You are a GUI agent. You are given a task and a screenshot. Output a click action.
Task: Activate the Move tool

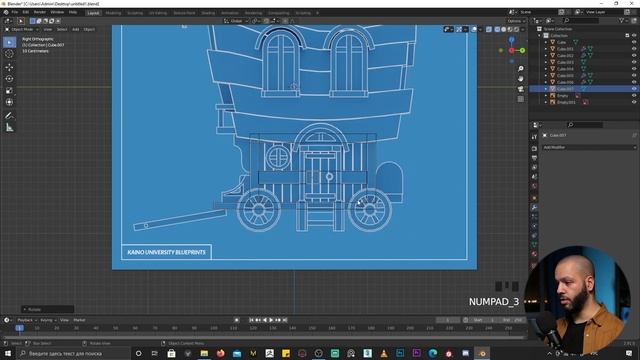pos(9,67)
